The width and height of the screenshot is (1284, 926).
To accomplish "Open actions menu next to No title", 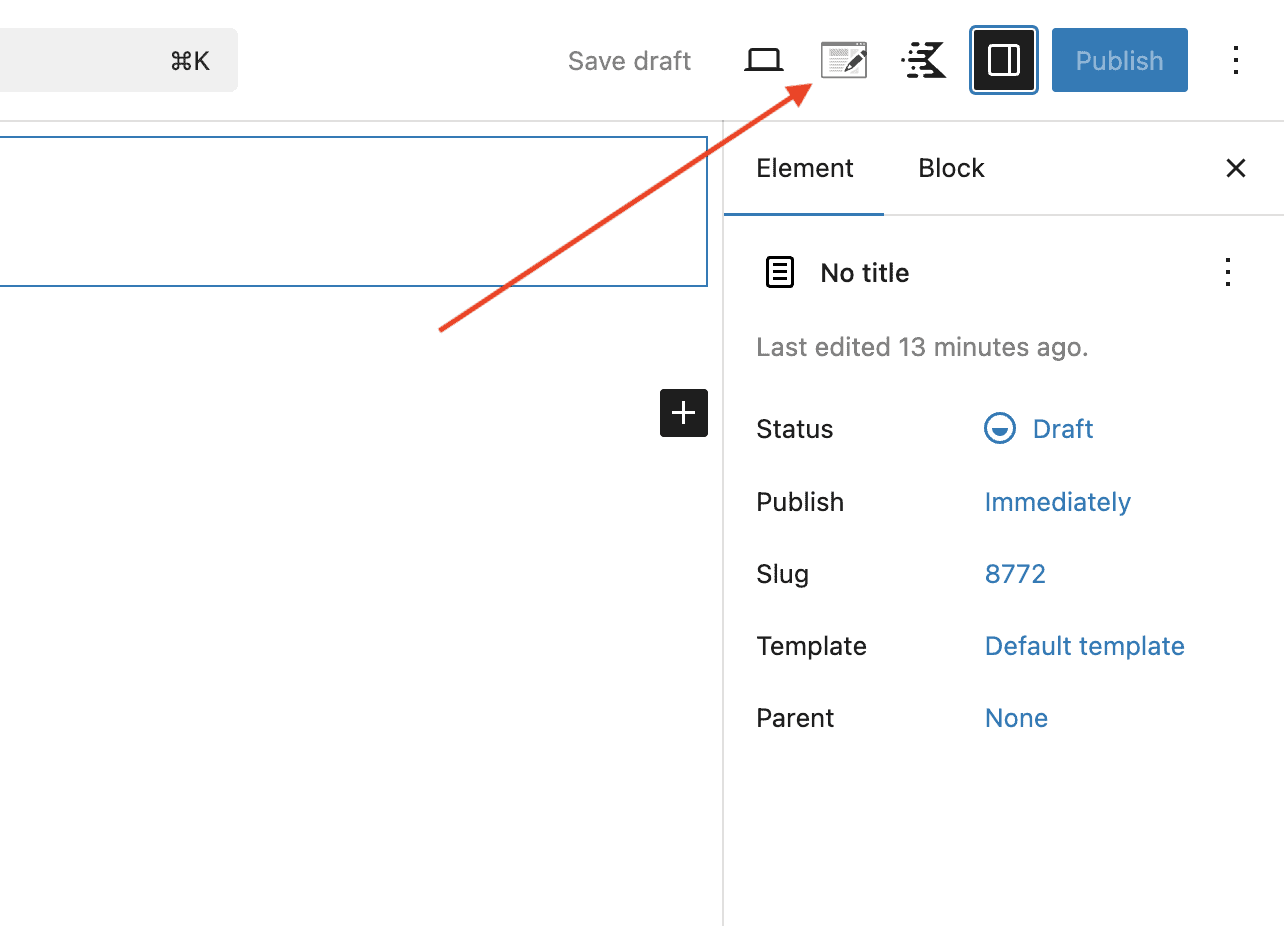I will point(1228,273).
